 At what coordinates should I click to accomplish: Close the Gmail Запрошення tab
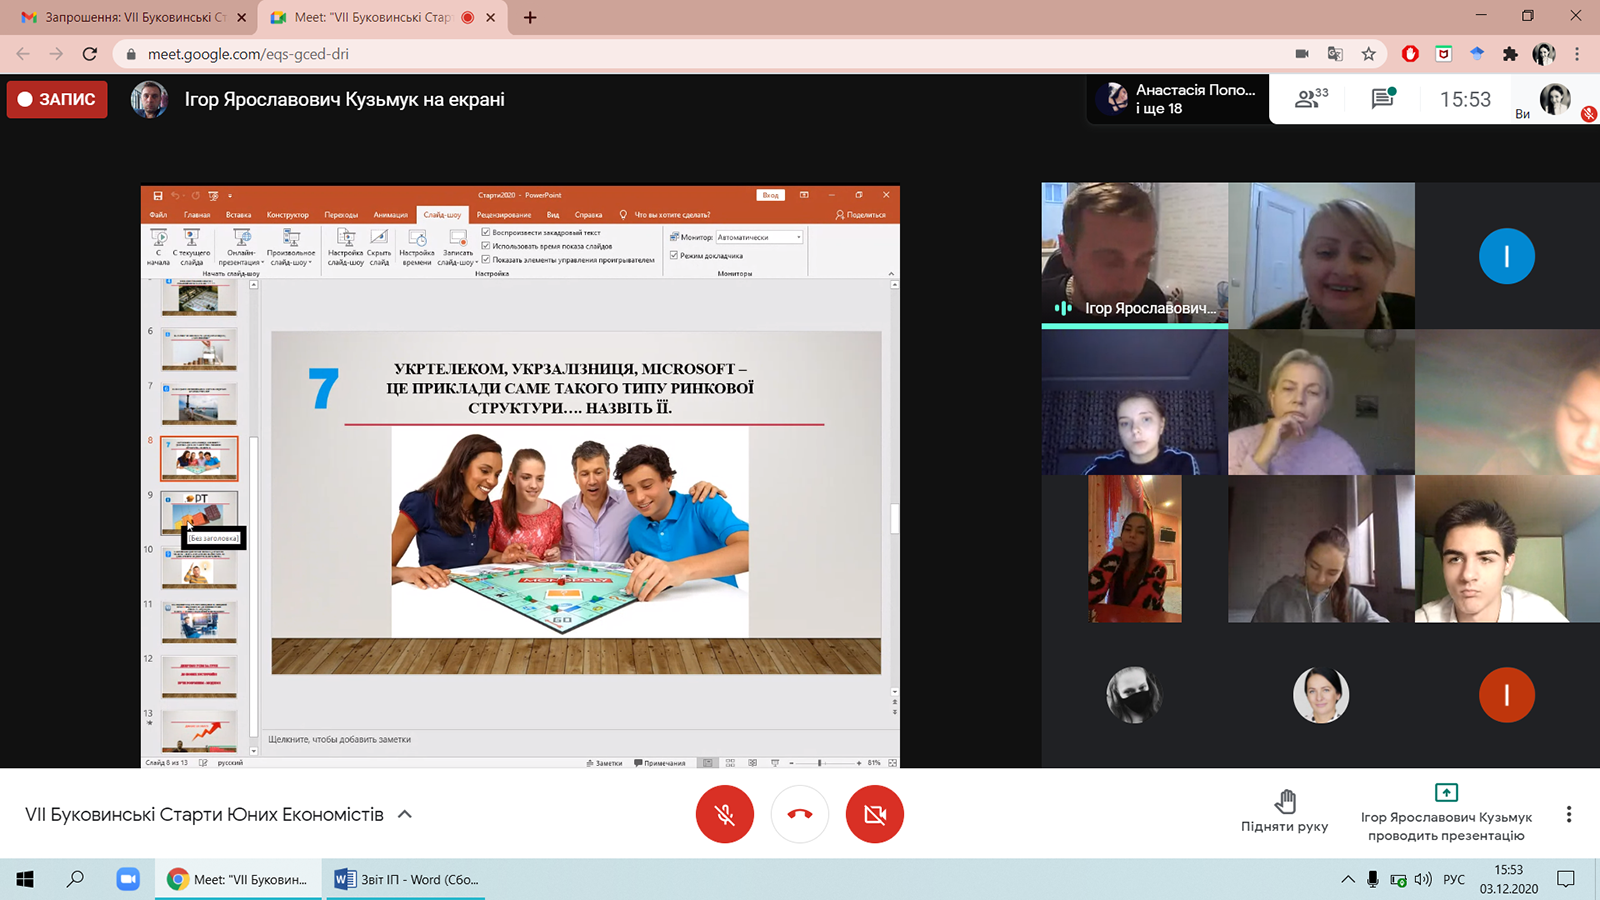point(241,17)
